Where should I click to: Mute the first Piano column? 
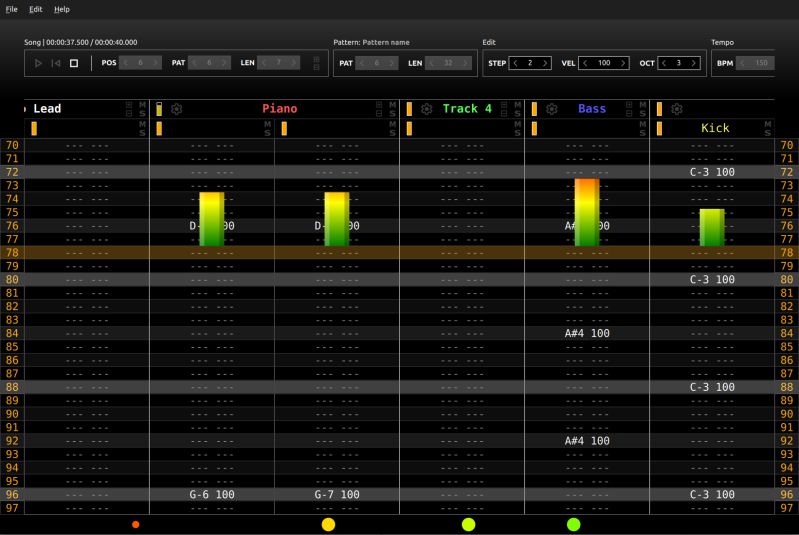(268, 124)
